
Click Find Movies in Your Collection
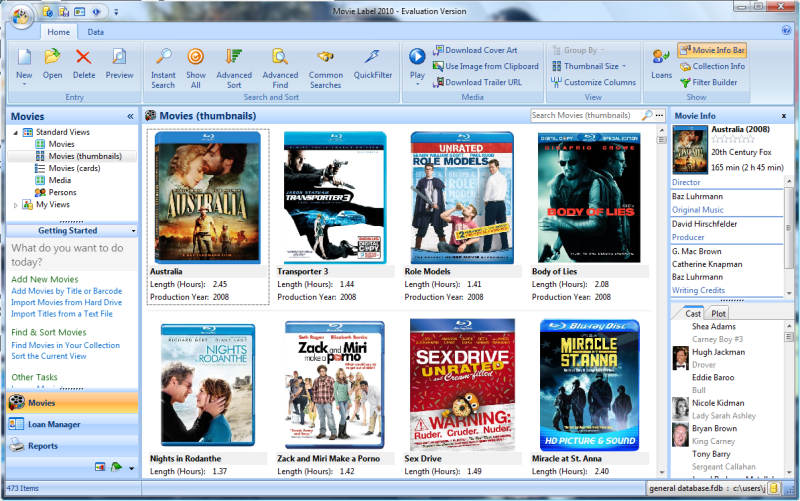coord(66,345)
